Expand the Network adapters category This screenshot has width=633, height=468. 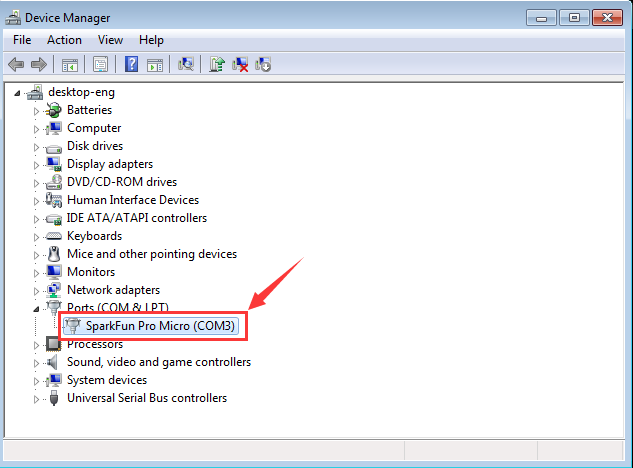(x=37, y=290)
